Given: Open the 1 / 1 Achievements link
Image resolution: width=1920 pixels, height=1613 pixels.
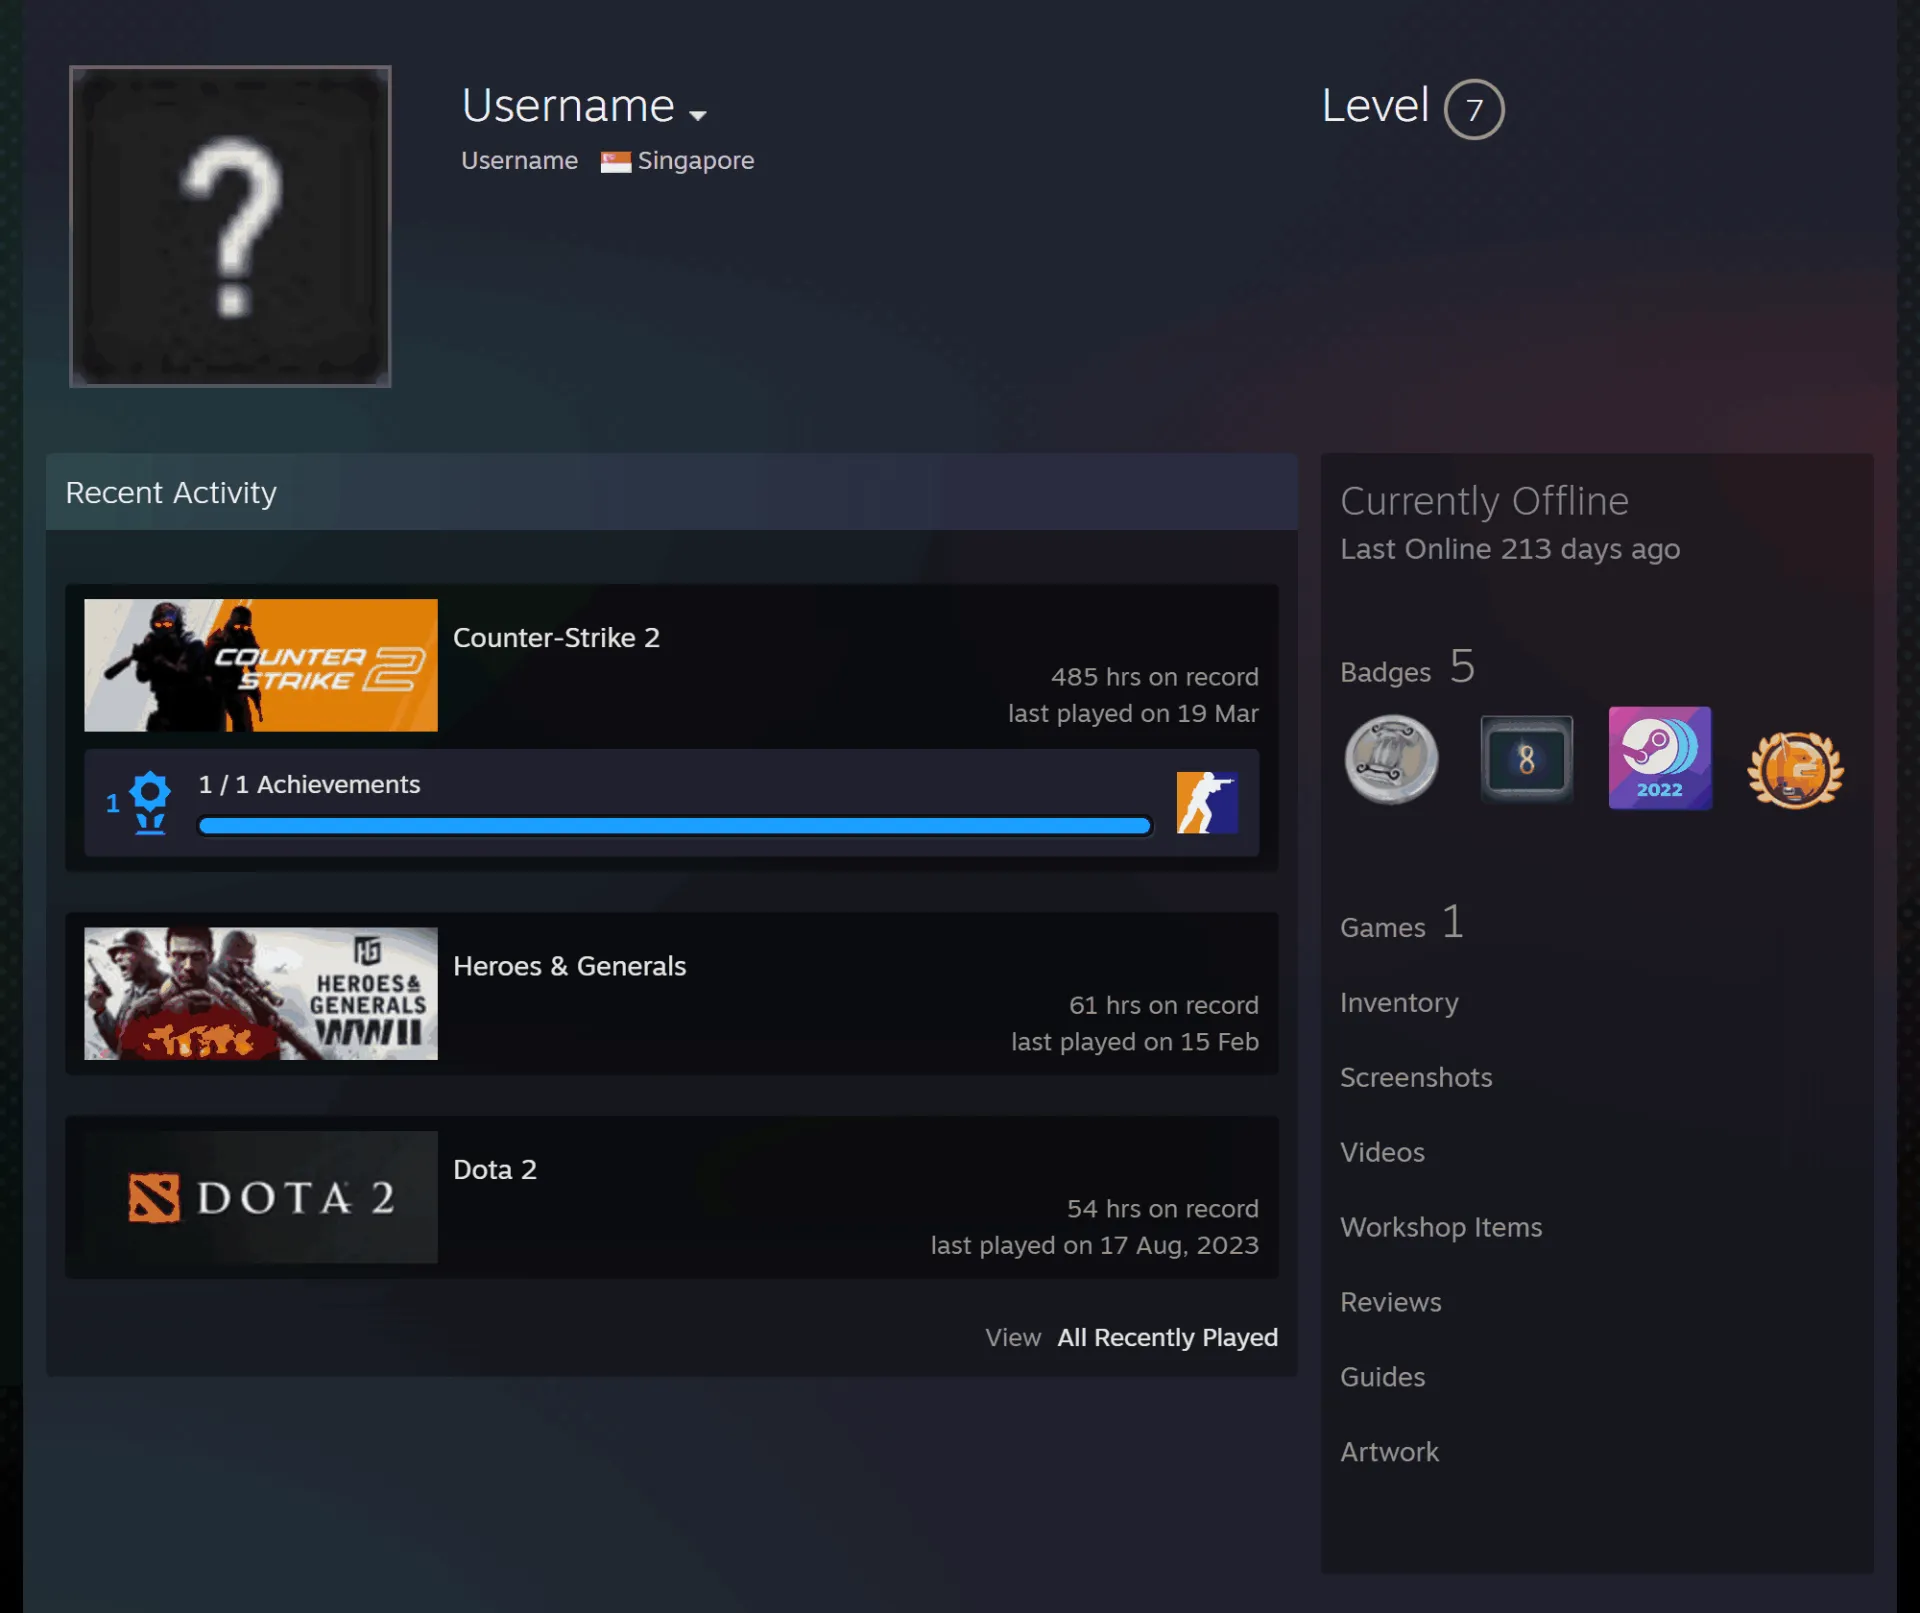Looking at the screenshot, I should [309, 784].
